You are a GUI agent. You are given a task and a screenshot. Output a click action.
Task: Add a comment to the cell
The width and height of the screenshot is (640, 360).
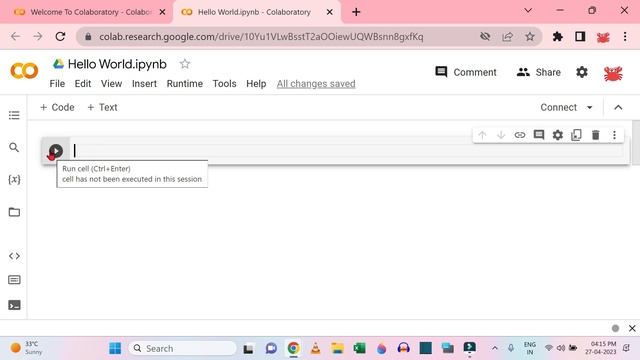tap(539, 135)
